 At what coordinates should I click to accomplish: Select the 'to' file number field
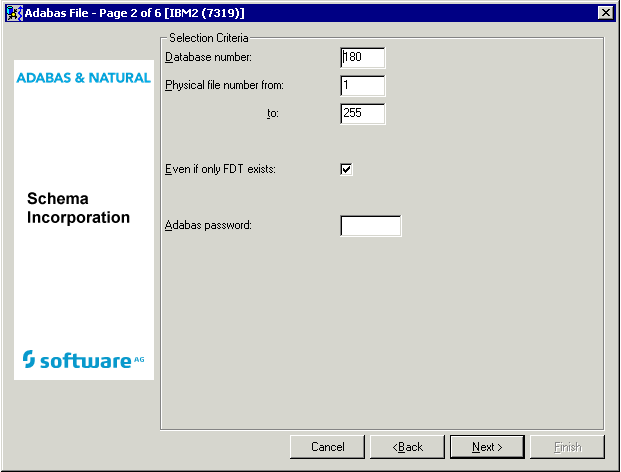pyautogui.click(x=362, y=114)
